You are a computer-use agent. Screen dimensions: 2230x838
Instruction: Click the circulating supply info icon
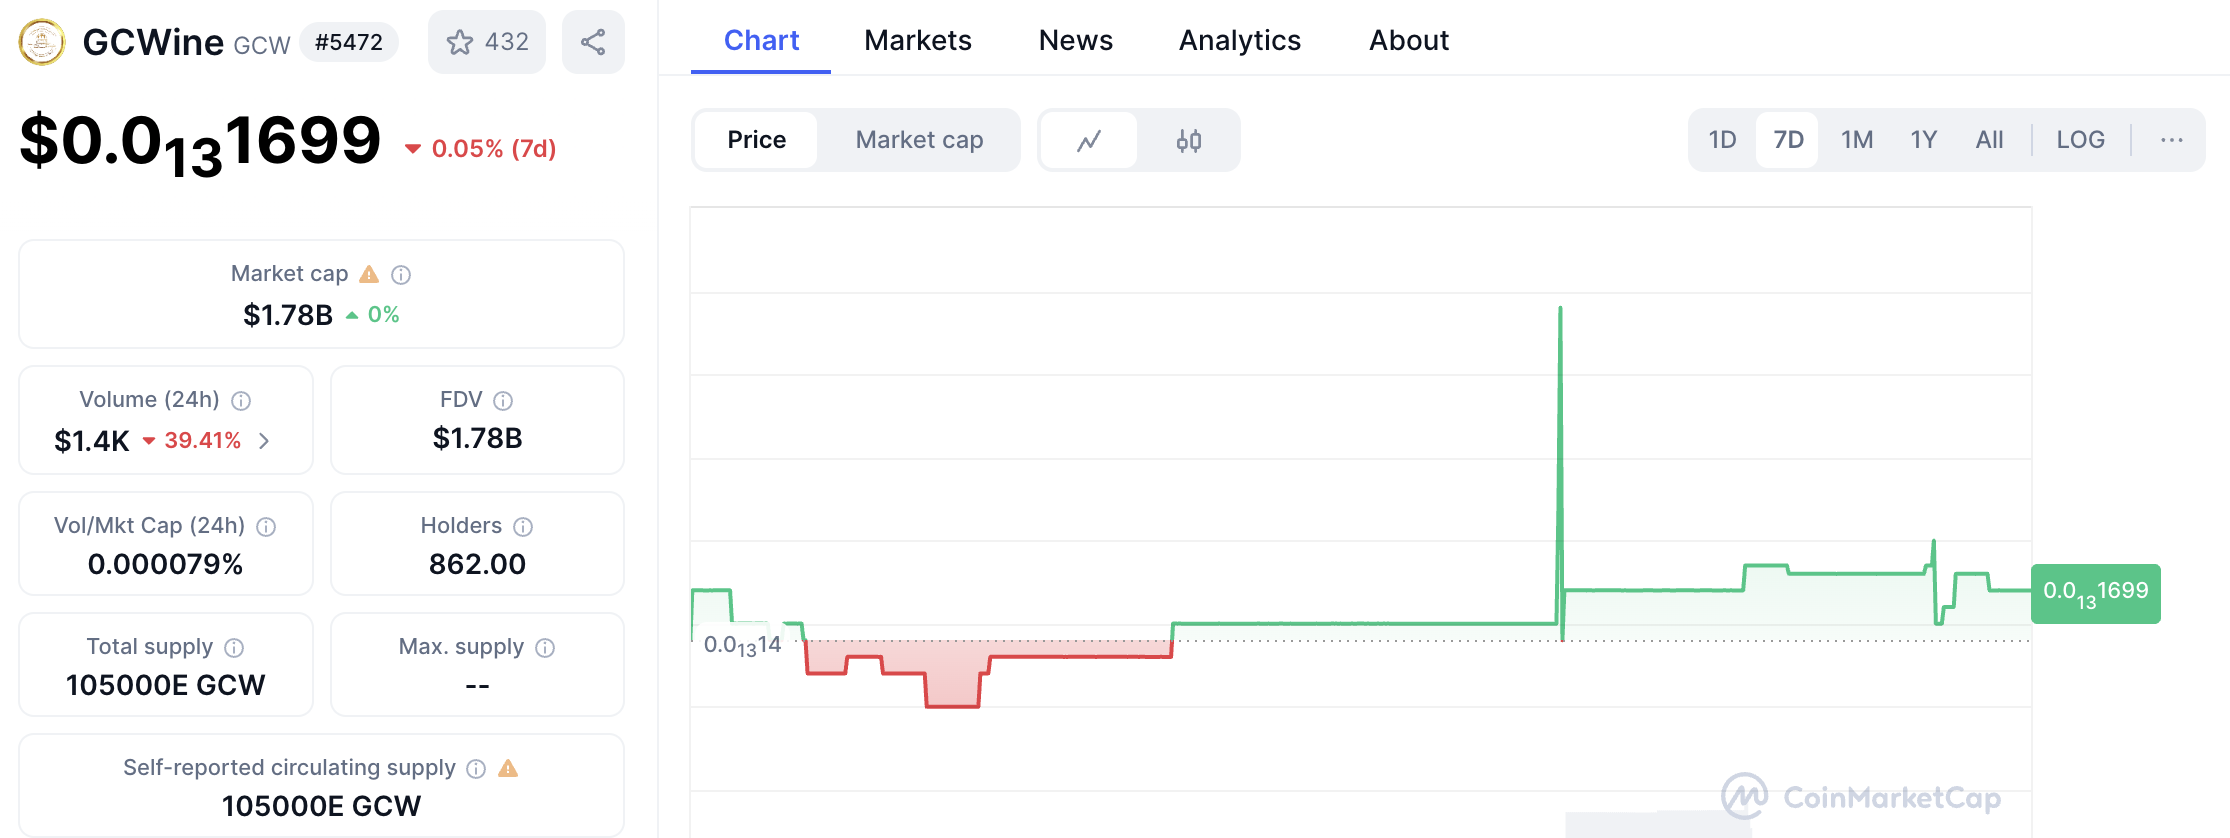(x=476, y=768)
